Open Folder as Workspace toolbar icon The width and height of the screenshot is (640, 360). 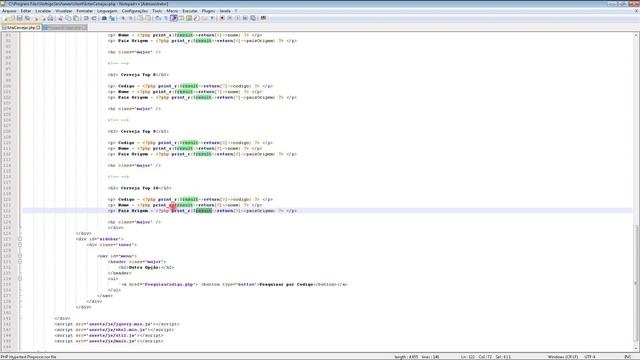click(x=204, y=18)
